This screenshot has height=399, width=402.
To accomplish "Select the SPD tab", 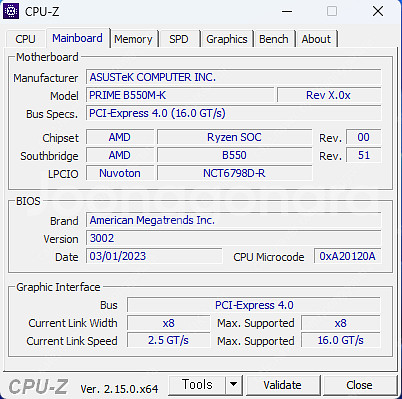I will coord(179,39).
